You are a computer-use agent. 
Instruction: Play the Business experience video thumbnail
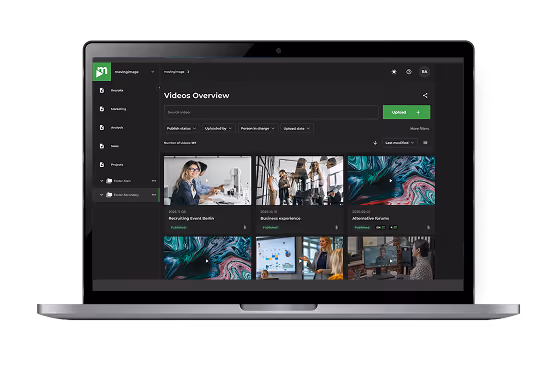(299, 180)
